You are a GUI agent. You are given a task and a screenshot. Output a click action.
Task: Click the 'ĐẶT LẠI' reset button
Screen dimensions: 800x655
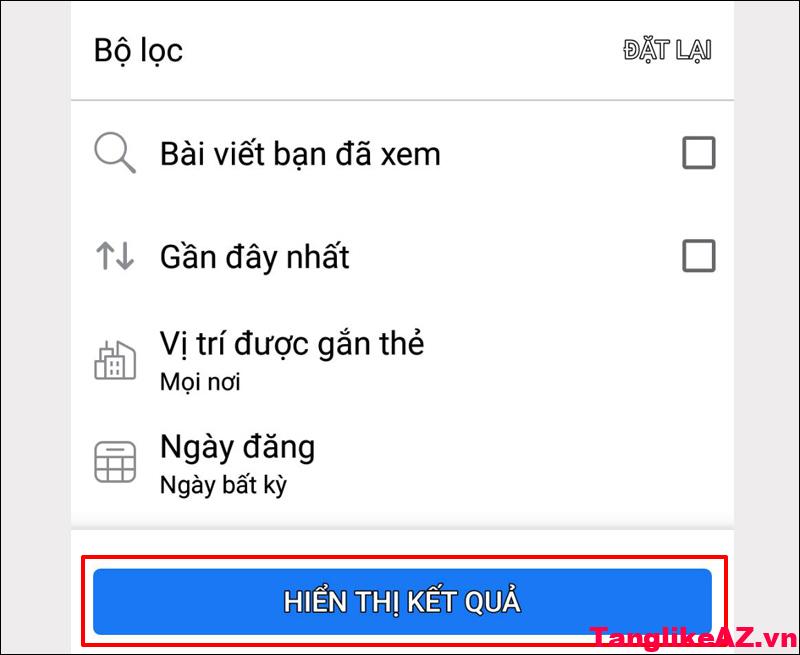click(x=667, y=50)
